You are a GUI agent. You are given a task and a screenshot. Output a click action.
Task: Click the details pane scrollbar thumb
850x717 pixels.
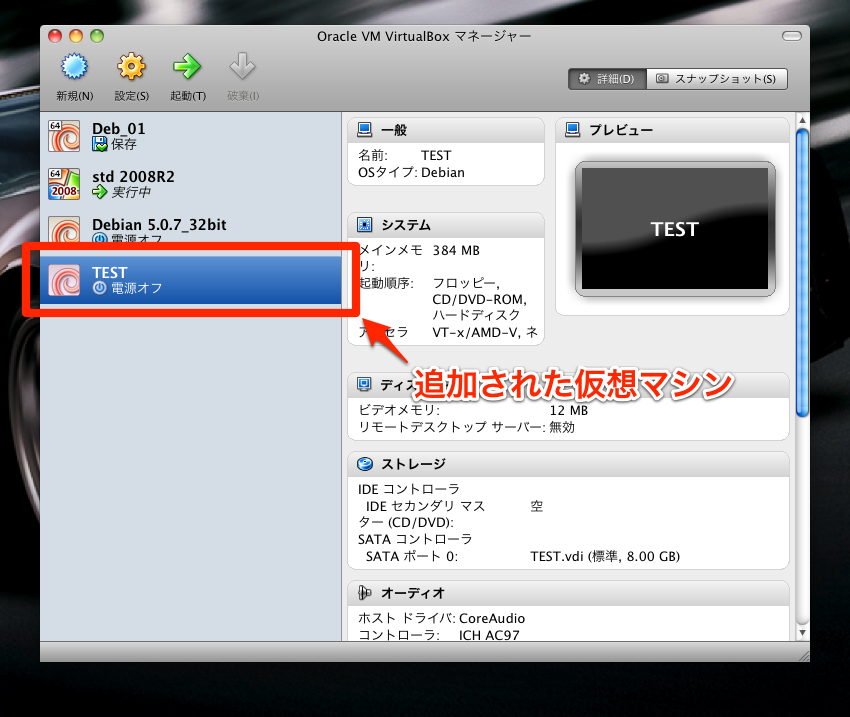802,273
